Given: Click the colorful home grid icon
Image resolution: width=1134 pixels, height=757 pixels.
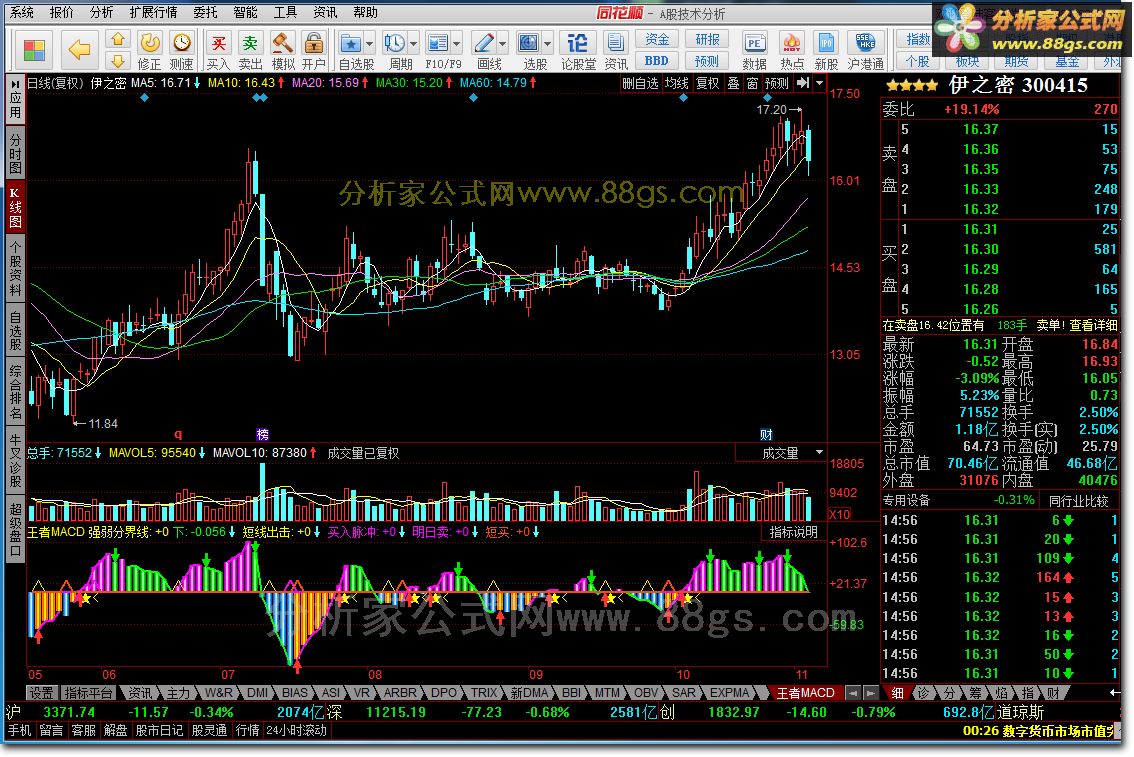Looking at the screenshot, I should (34, 51).
